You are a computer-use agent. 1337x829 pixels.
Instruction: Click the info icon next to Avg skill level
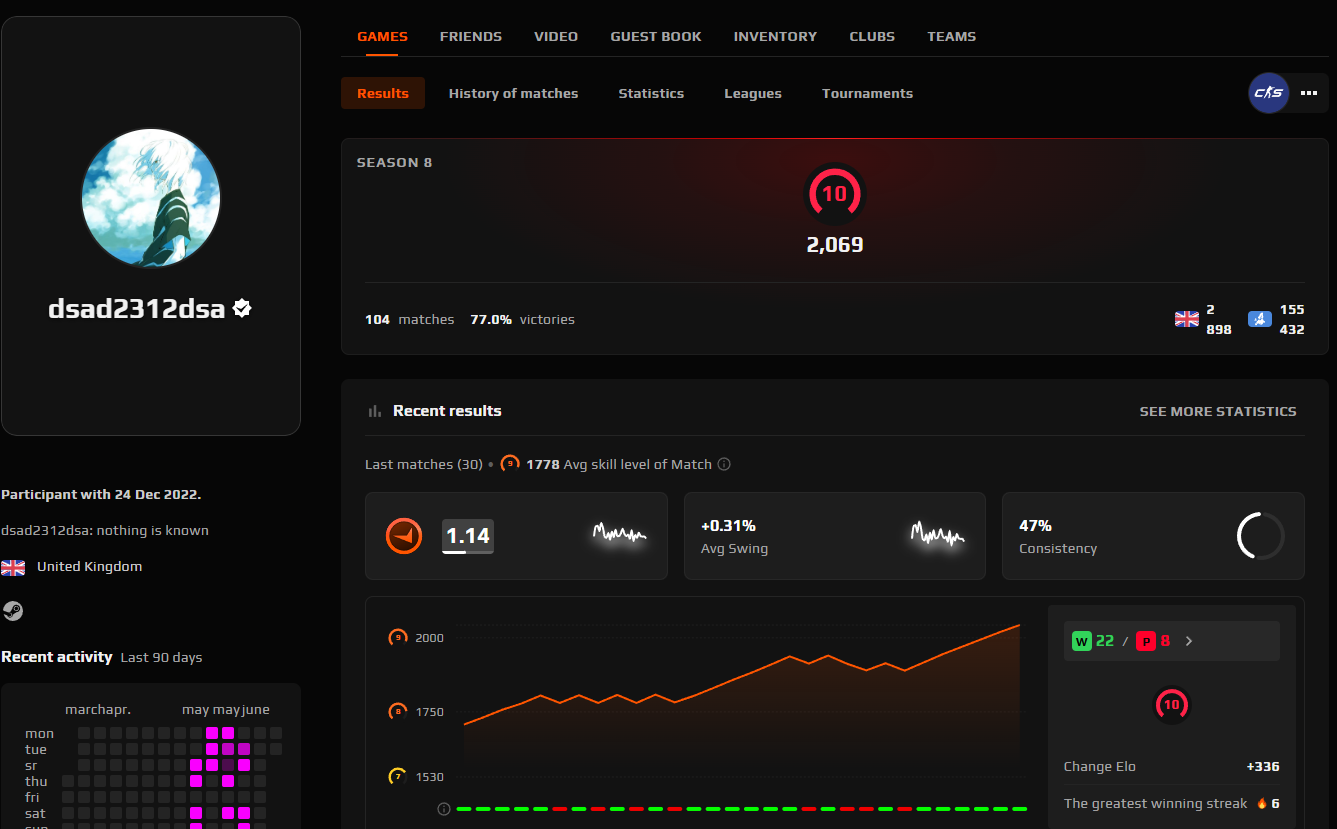click(x=724, y=464)
